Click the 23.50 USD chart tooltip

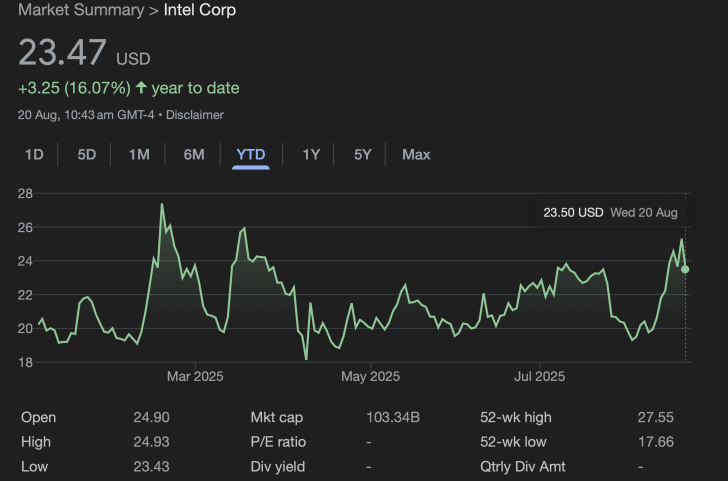point(610,213)
